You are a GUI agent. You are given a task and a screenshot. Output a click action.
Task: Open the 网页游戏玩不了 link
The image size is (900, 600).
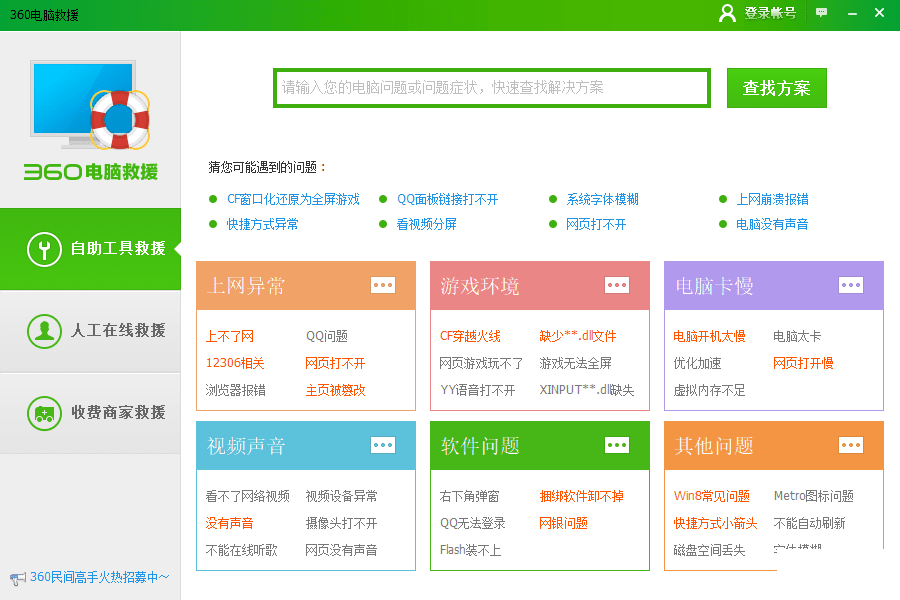coord(481,363)
